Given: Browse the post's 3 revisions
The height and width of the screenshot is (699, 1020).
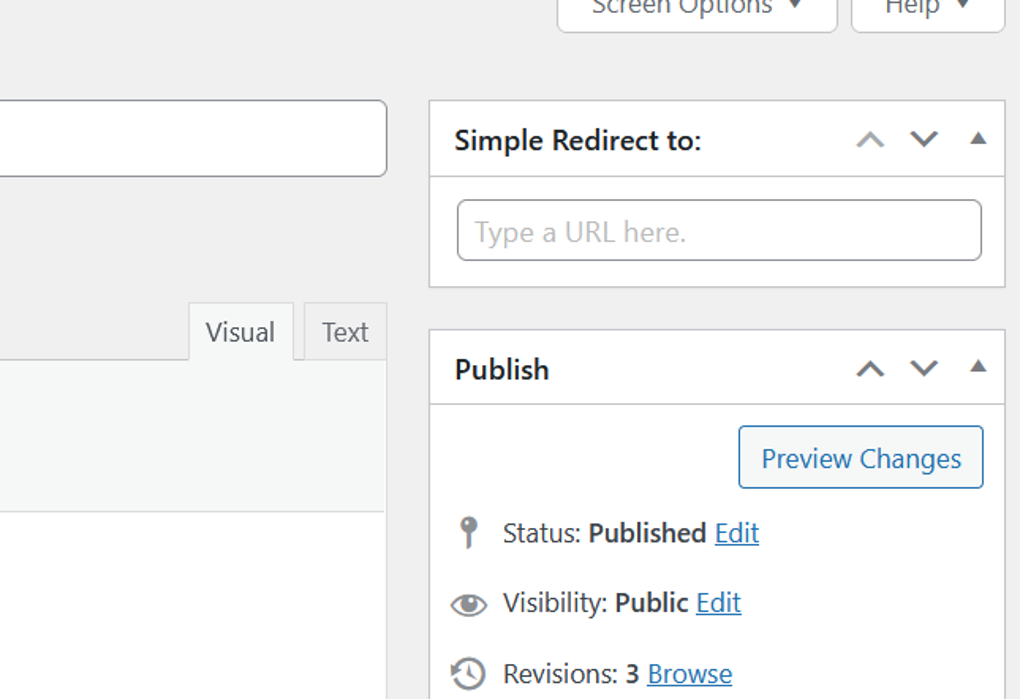Looking at the screenshot, I should tap(689, 673).
